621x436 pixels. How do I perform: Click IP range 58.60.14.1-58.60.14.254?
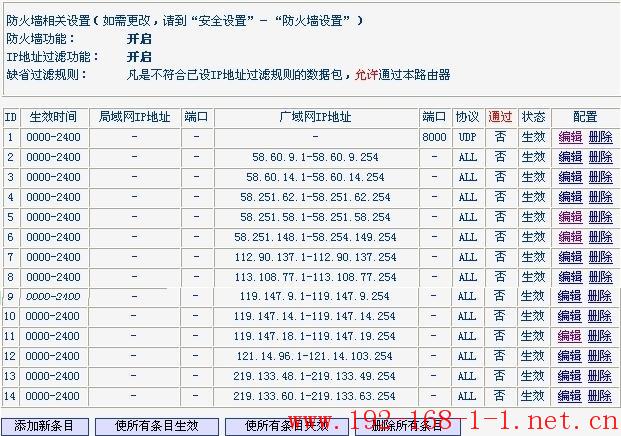(x=315, y=177)
